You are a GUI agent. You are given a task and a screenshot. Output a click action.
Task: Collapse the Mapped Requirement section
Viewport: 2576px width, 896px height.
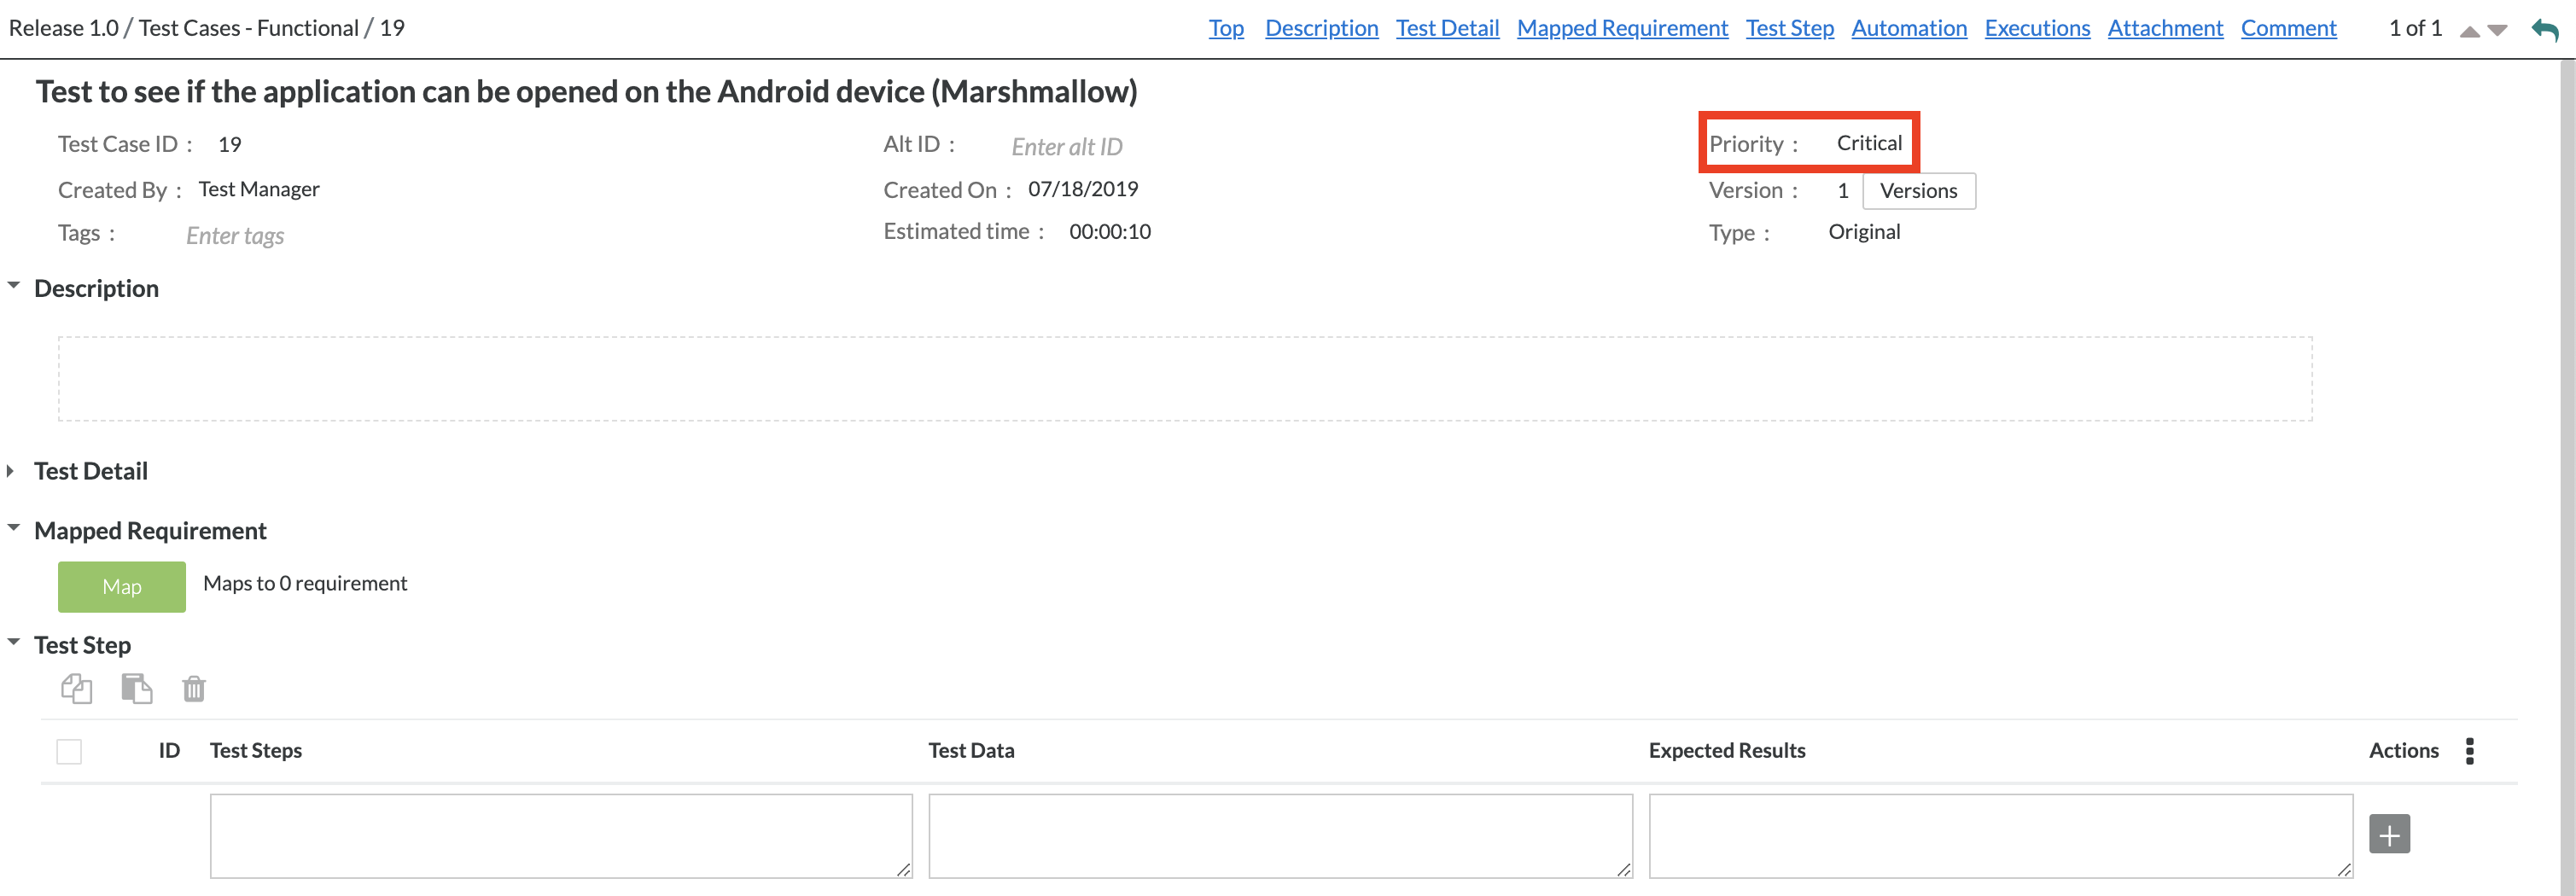pyautogui.click(x=14, y=529)
